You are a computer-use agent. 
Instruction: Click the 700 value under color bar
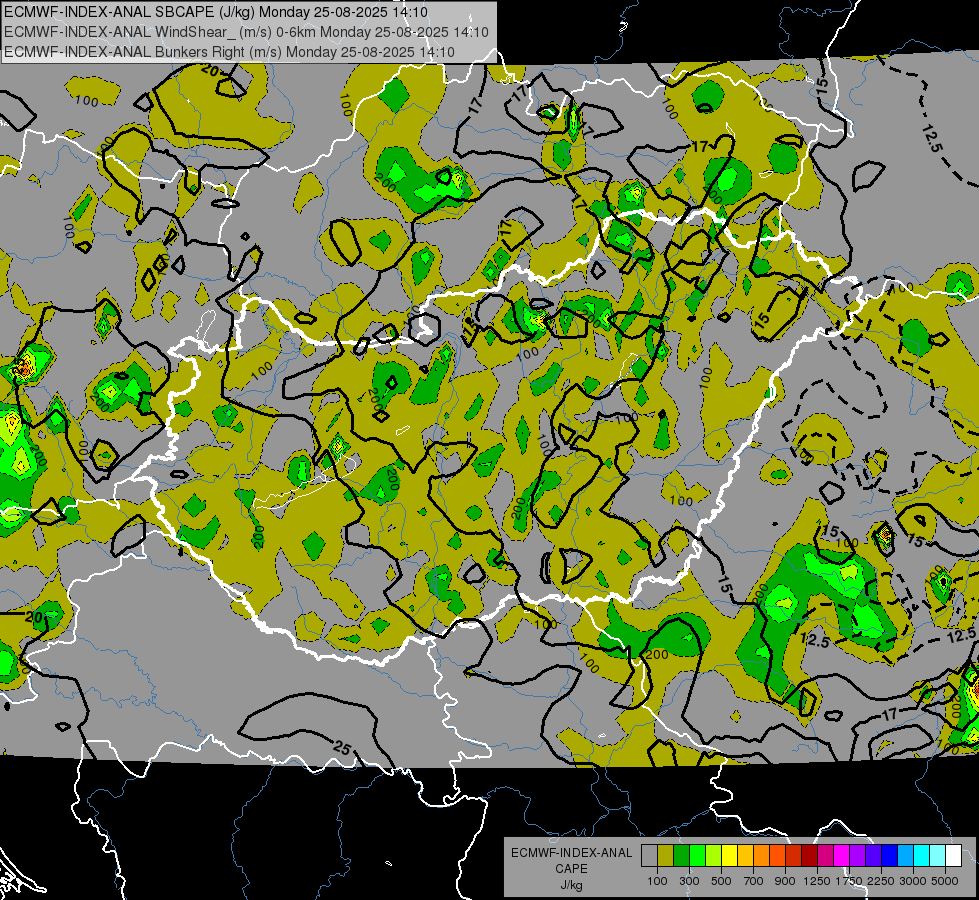pyautogui.click(x=754, y=881)
